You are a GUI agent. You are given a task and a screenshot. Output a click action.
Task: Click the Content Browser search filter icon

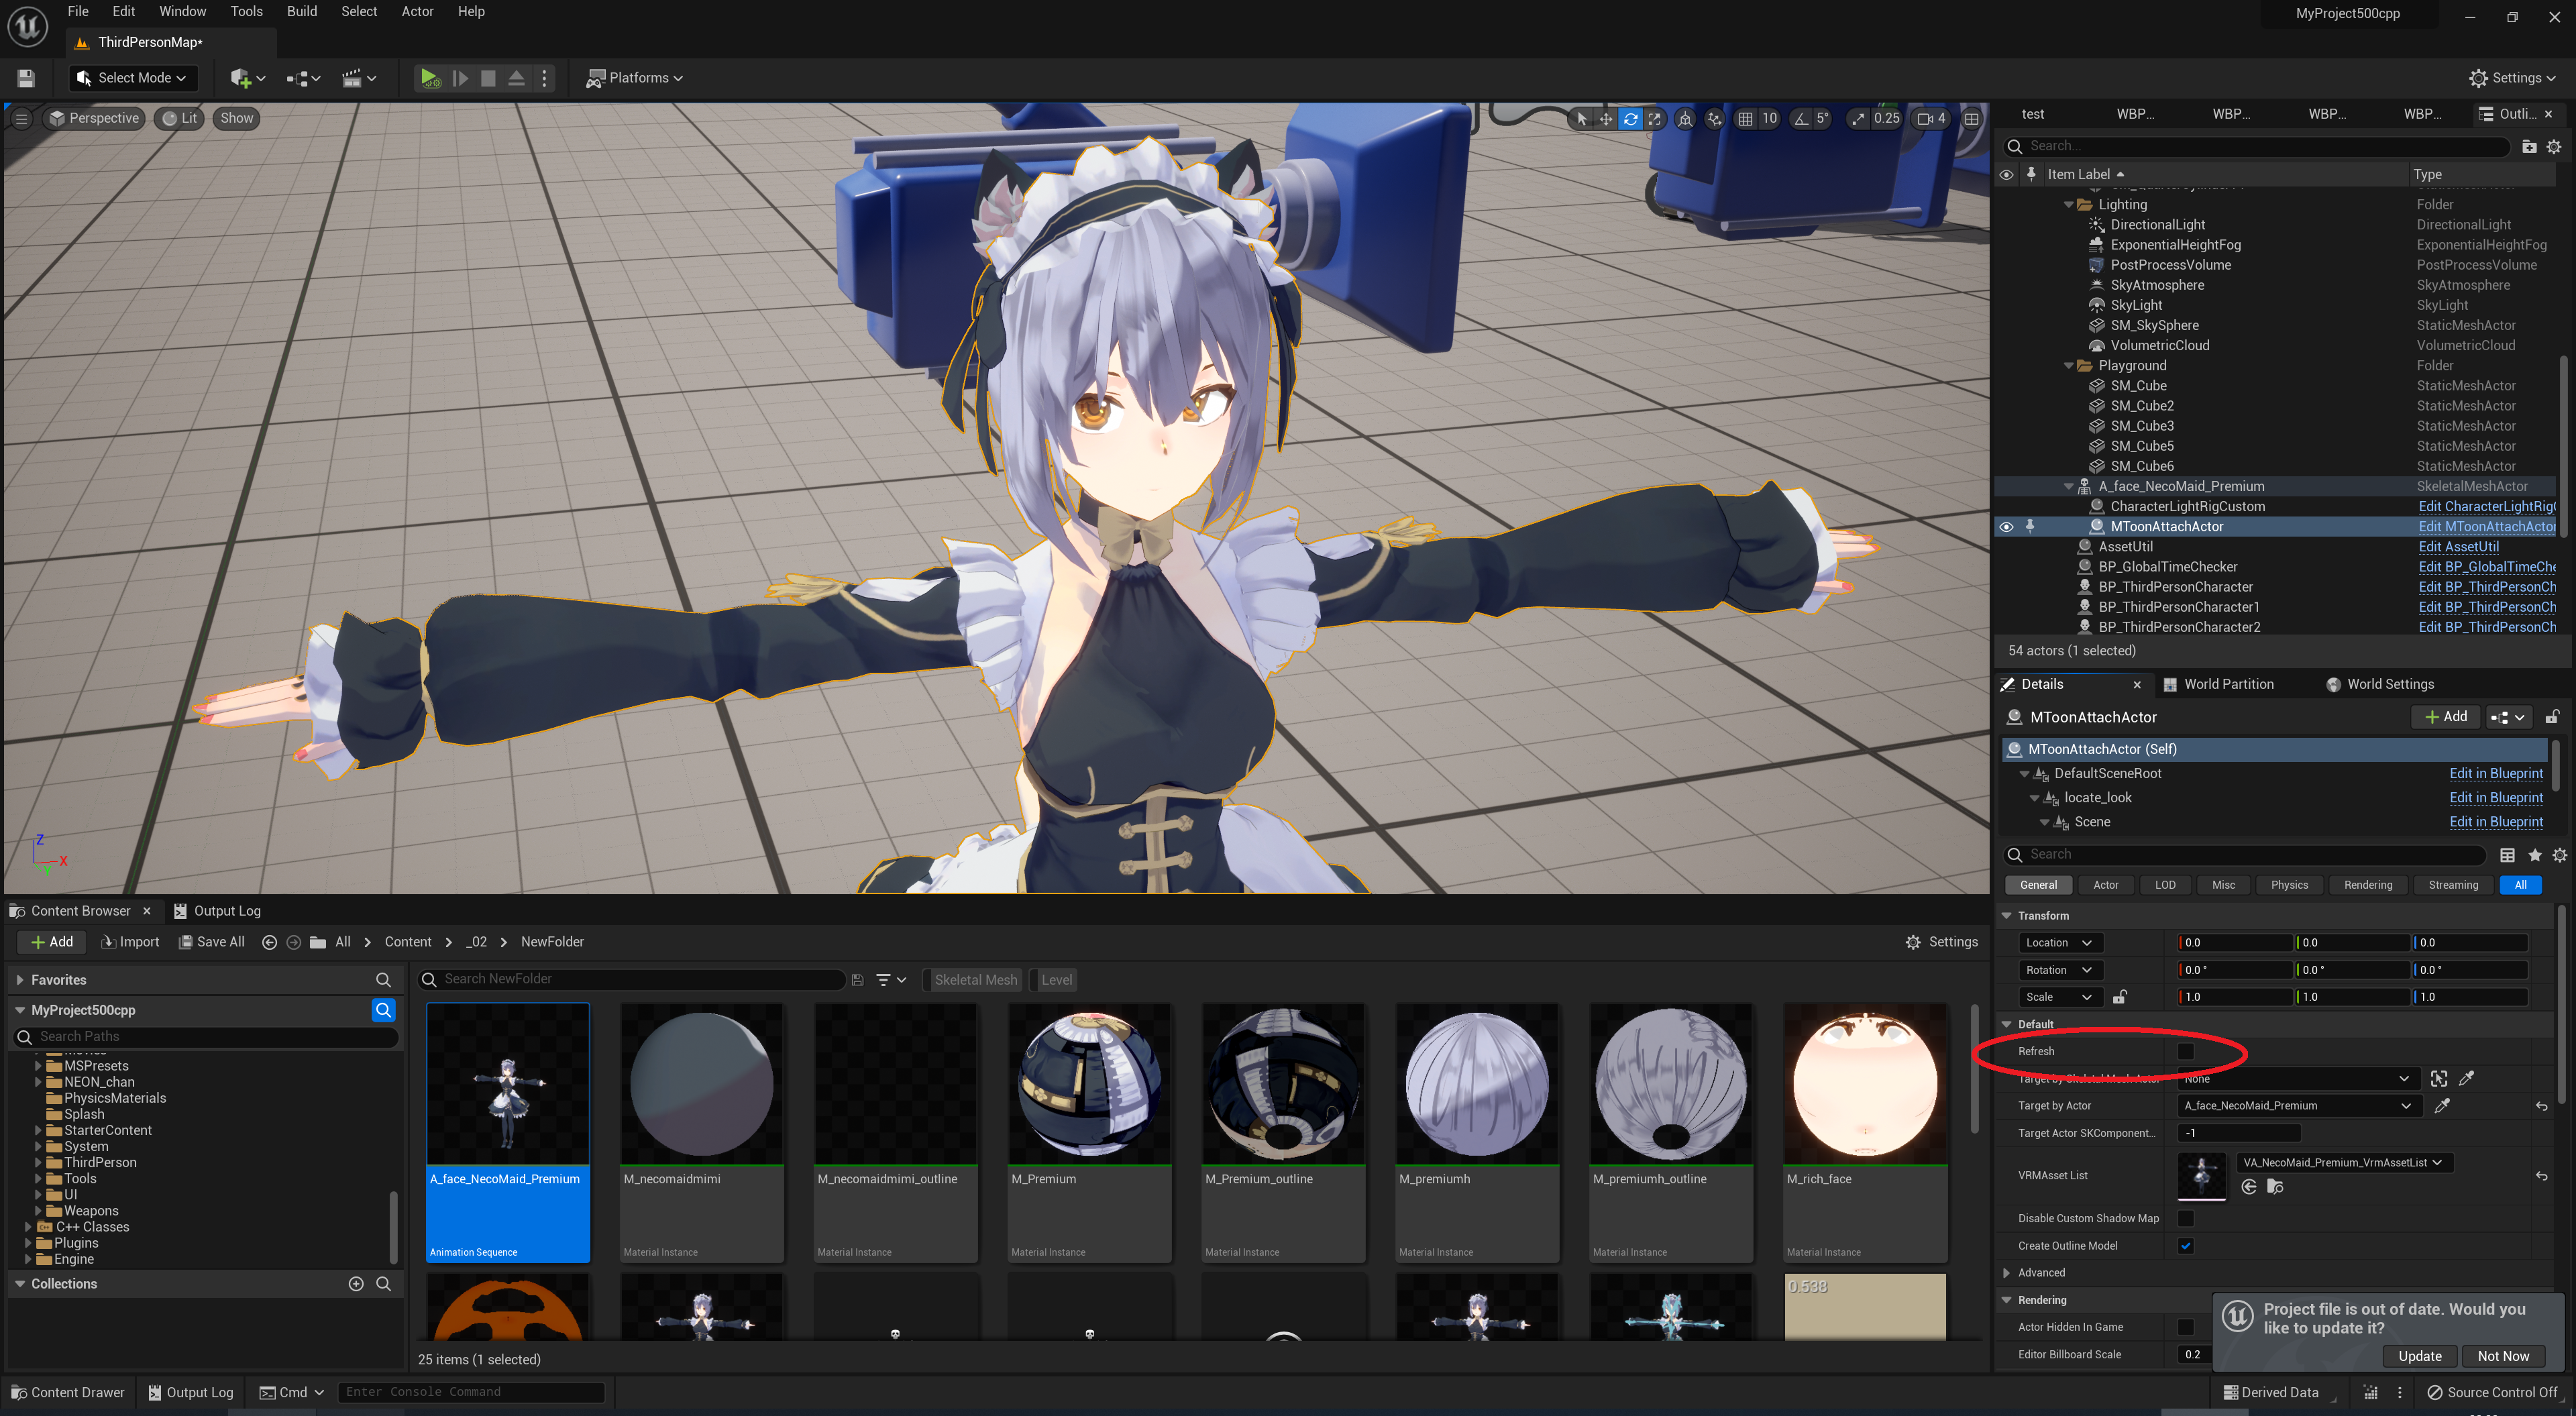(883, 980)
